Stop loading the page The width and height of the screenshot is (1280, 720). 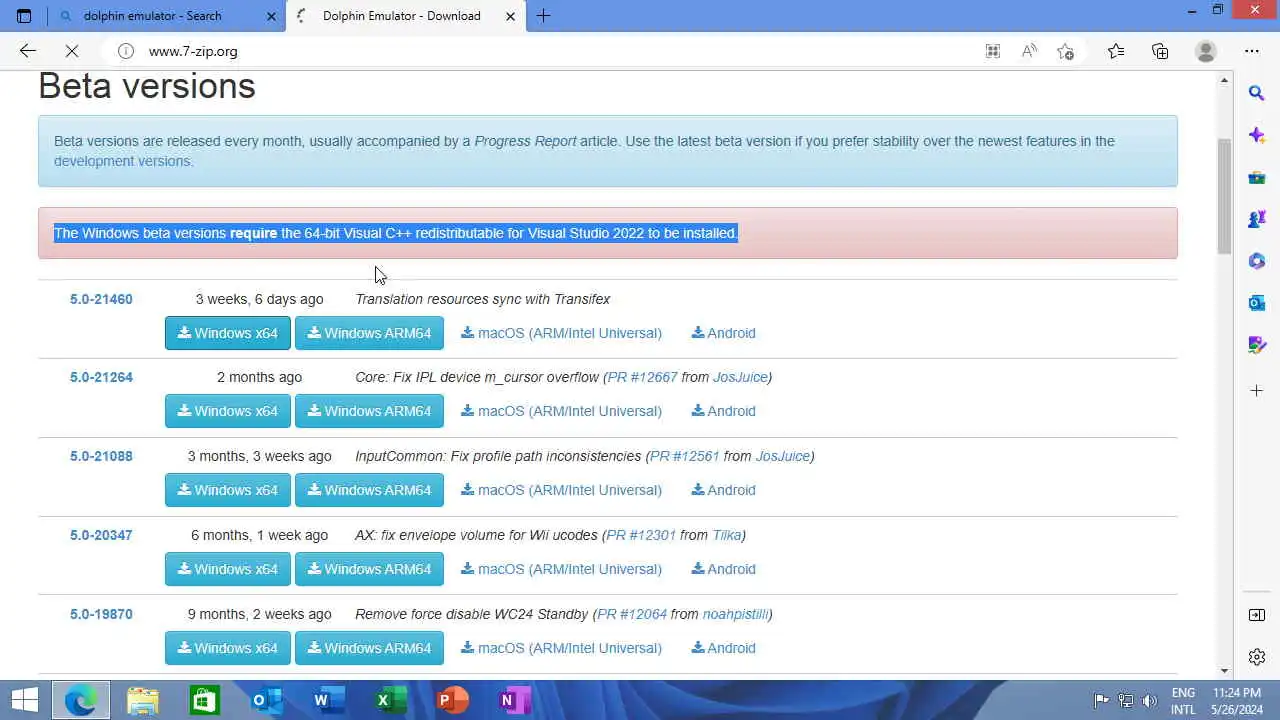tap(72, 51)
